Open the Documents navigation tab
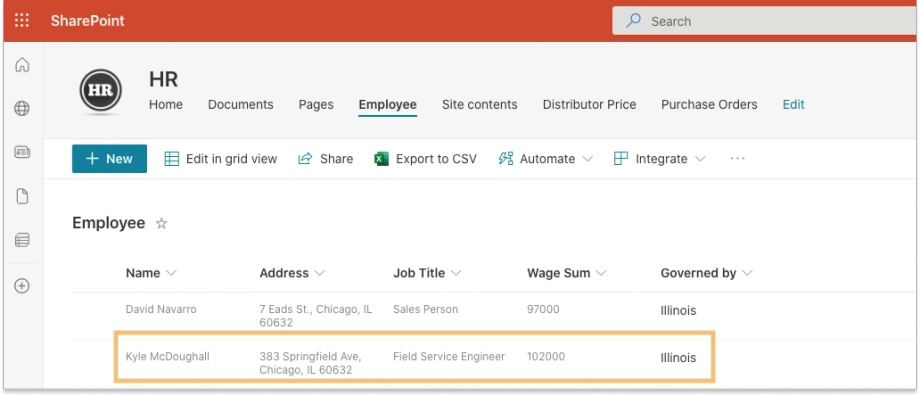 click(x=241, y=104)
